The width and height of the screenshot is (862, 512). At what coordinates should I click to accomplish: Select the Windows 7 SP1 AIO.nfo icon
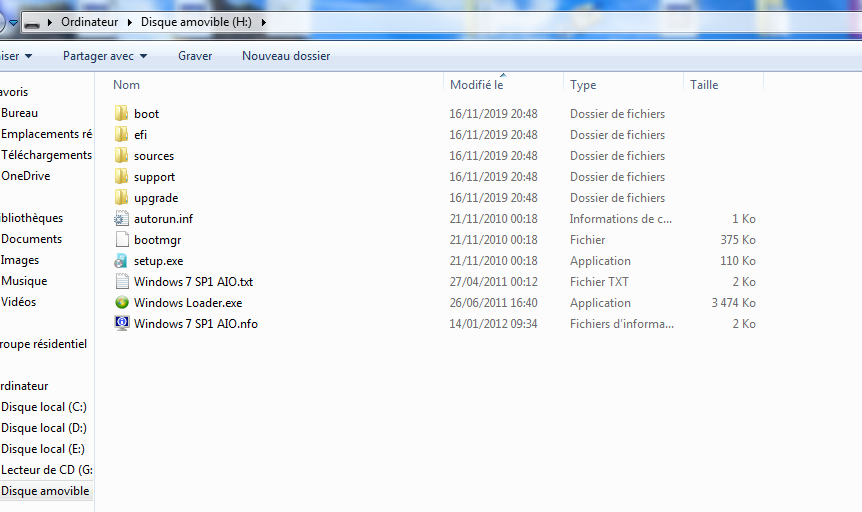[x=122, y=324]
